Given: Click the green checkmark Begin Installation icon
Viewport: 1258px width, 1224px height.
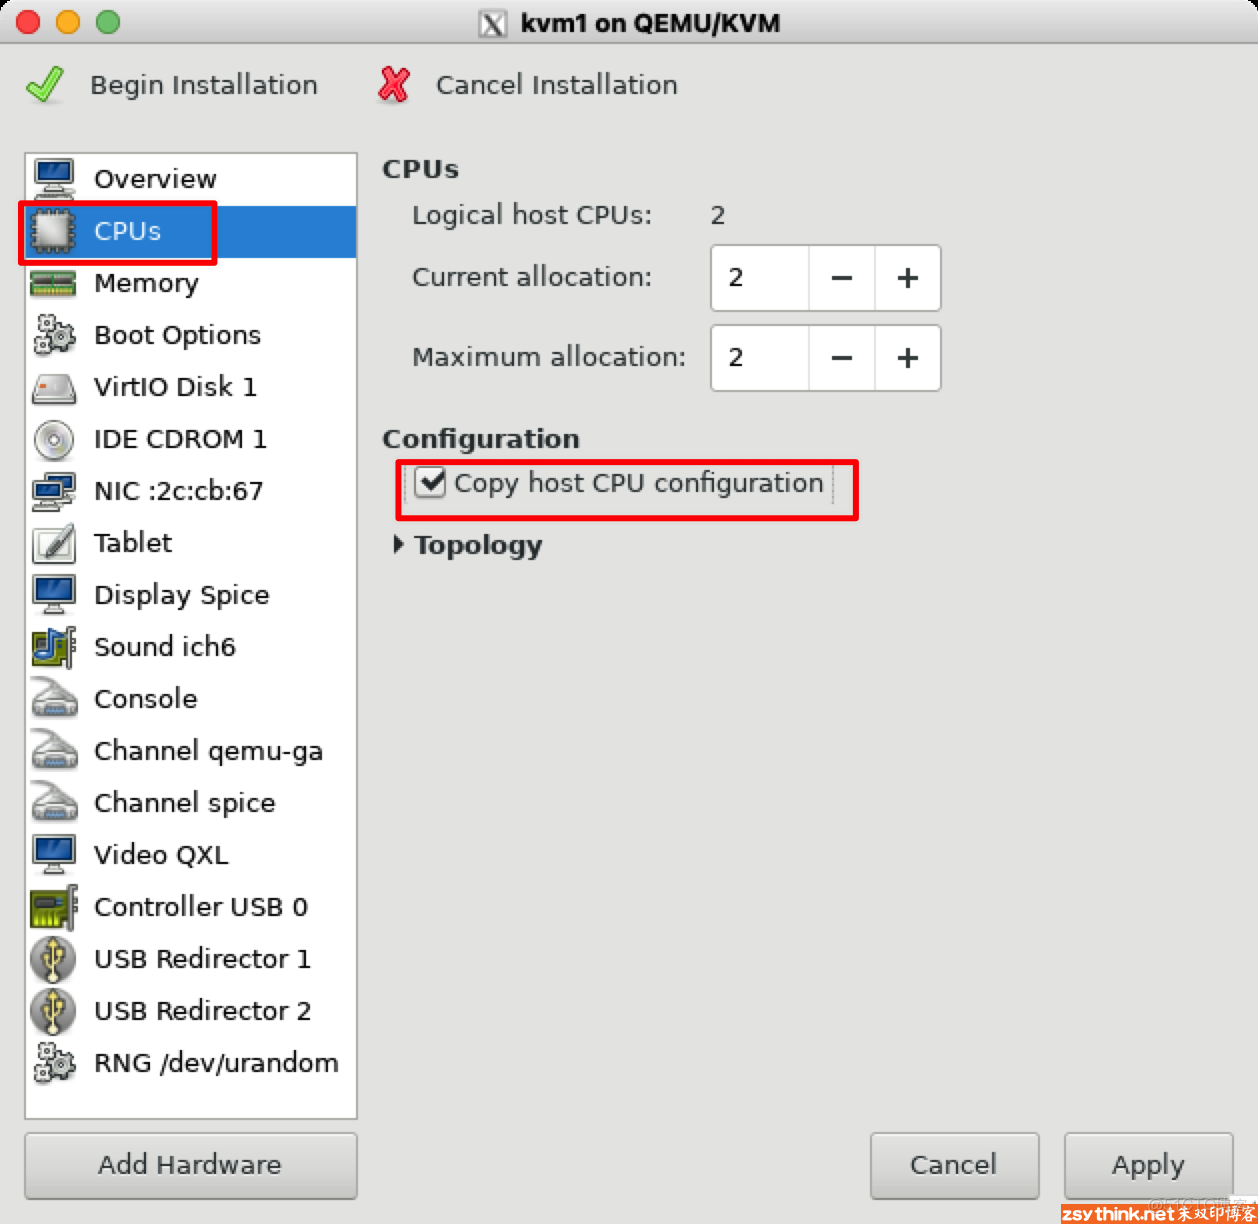Looking at the screenshot, I should tap(45, 85).
